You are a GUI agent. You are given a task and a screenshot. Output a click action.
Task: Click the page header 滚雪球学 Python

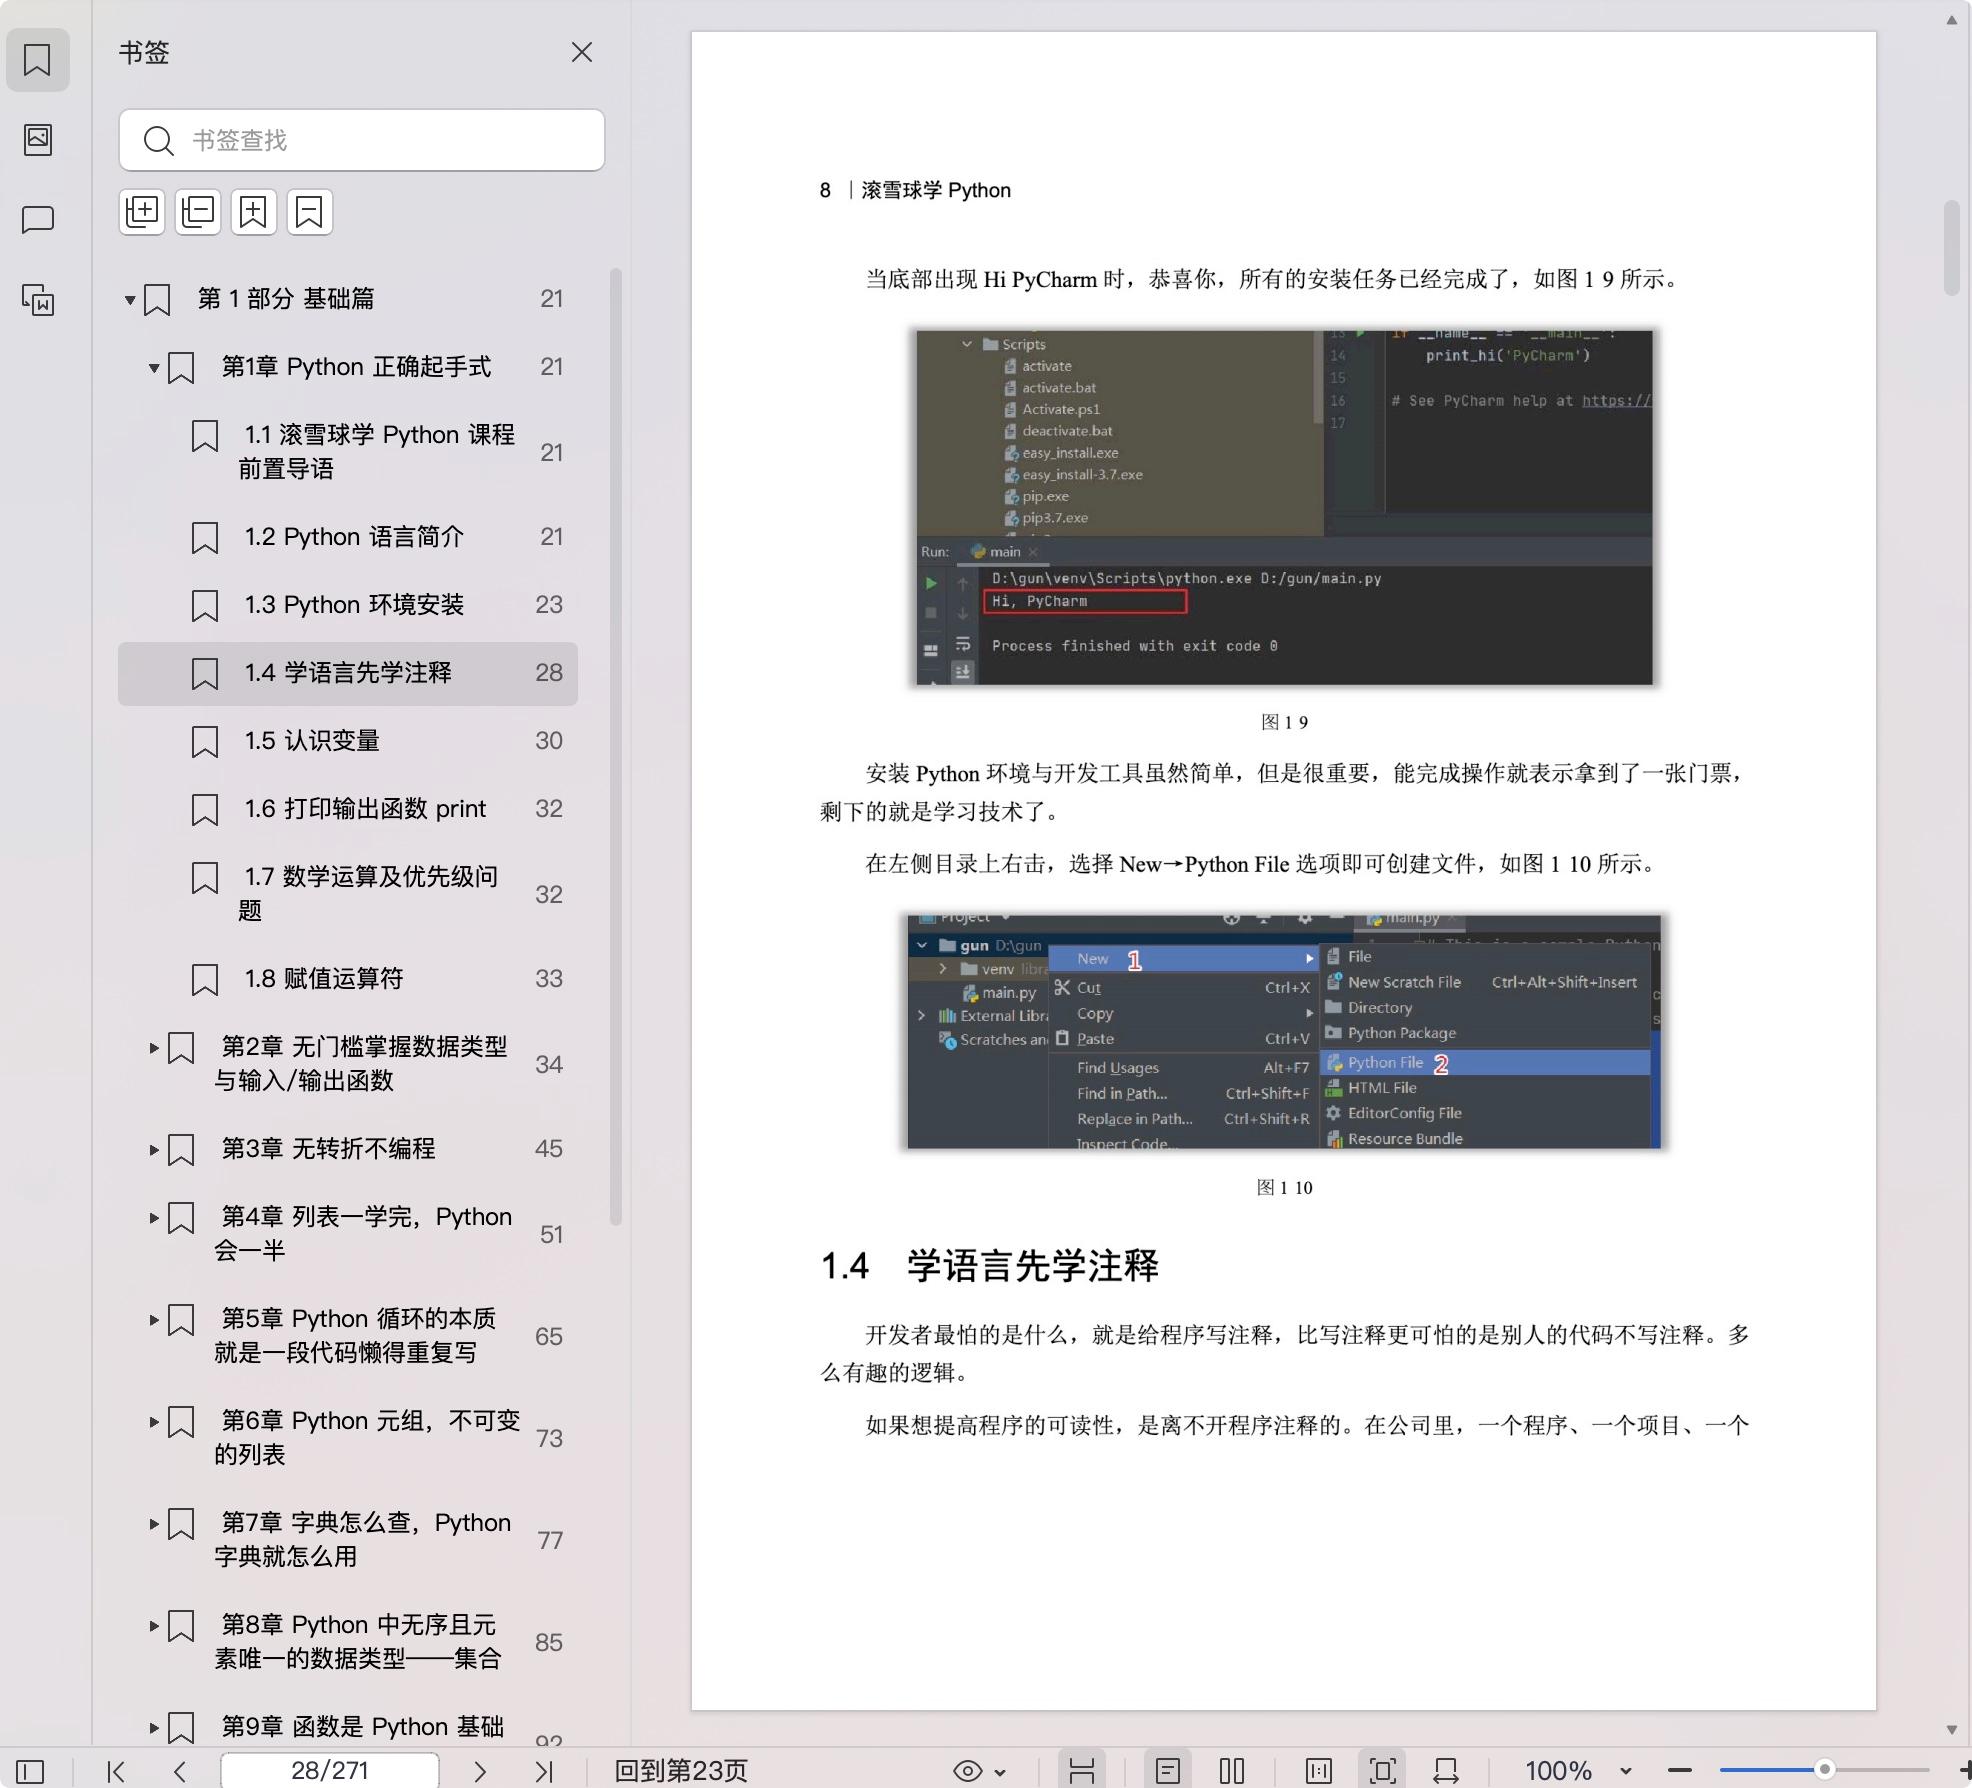(936, 190)
